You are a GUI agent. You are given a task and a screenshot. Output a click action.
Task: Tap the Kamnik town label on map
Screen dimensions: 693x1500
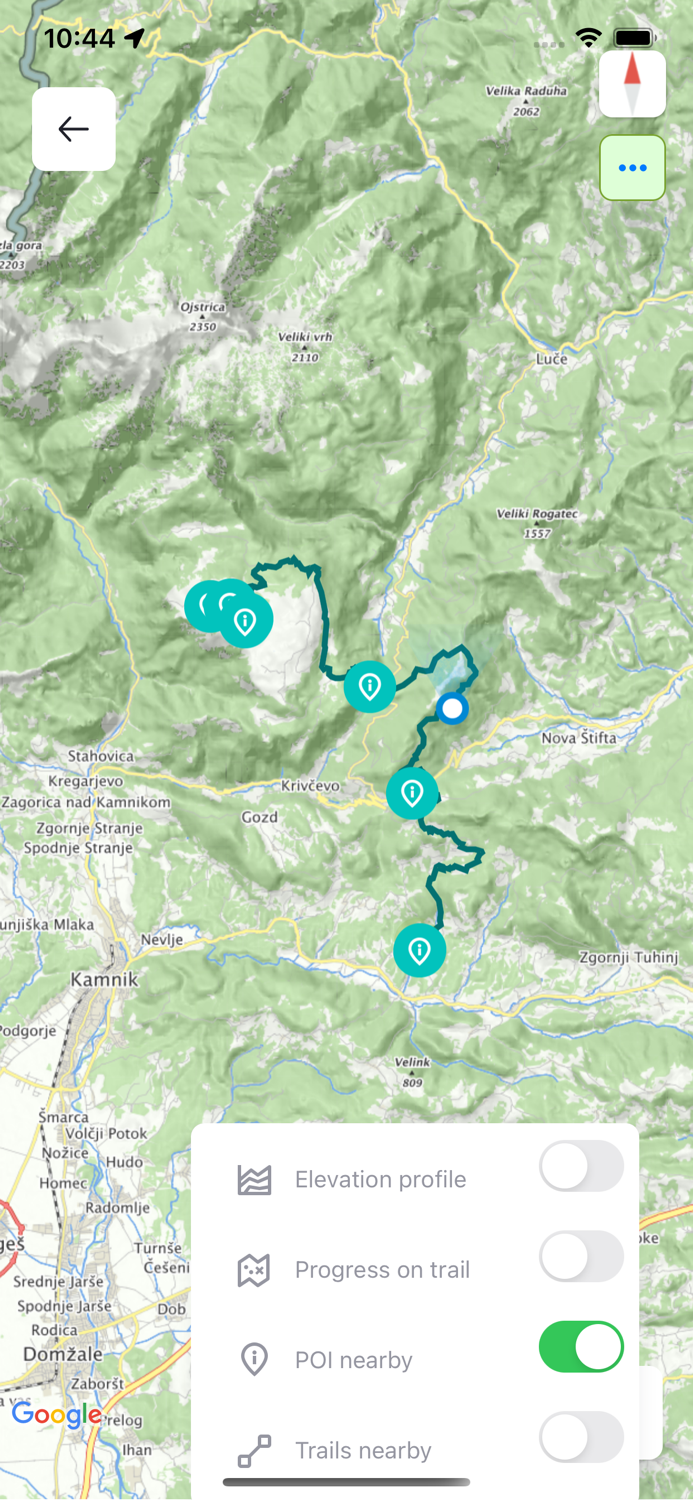pos(104,980)
